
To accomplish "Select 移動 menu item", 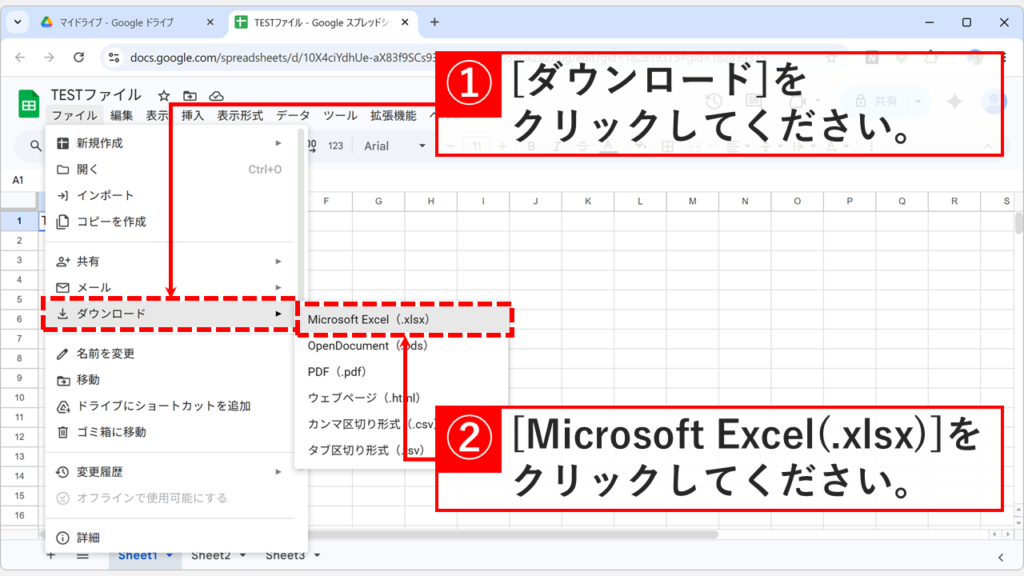I will coord(170,379).
